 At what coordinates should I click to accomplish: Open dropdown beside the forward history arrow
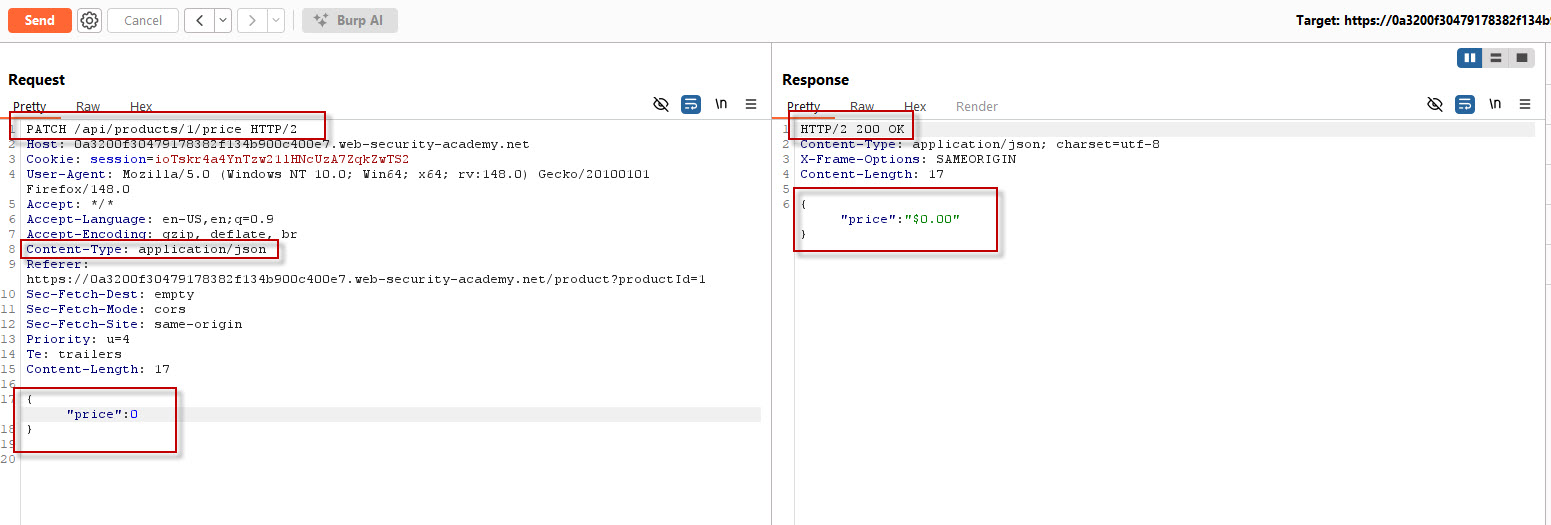click(275, 20)
